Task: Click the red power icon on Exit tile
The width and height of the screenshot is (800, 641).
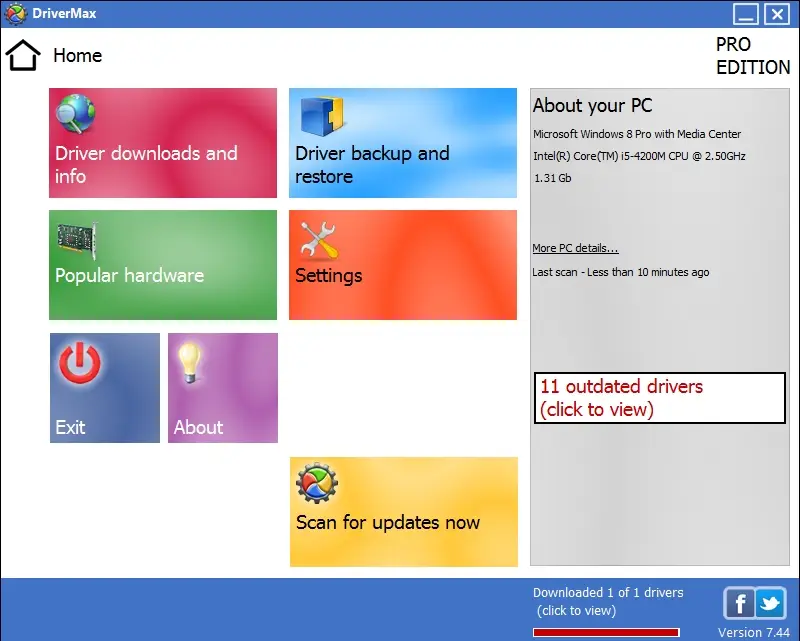Action: click(80, 363)
